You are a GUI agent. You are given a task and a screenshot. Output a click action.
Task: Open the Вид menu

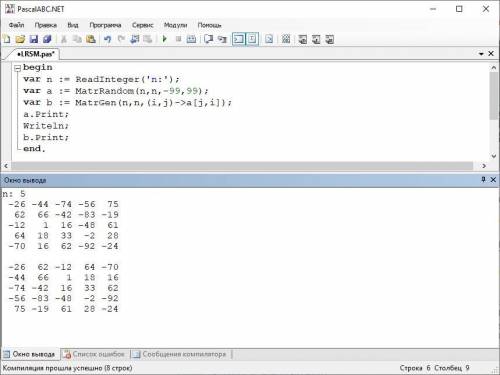tap(73, 25)
